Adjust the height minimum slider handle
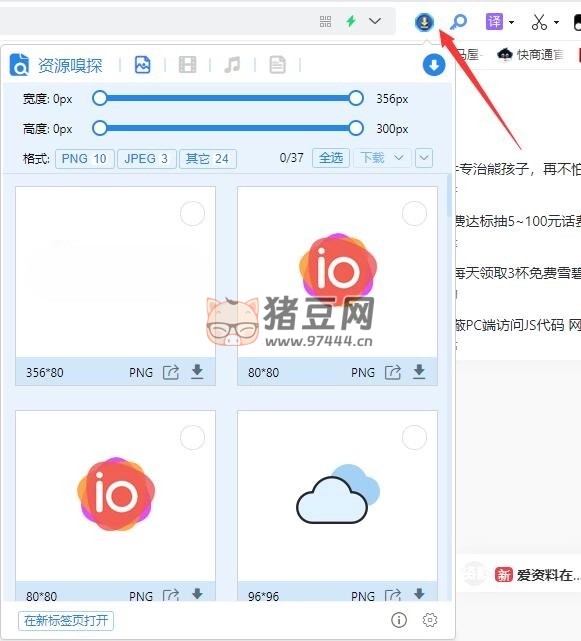The height and width of the screenshot is (641, 581). [99, 128]
